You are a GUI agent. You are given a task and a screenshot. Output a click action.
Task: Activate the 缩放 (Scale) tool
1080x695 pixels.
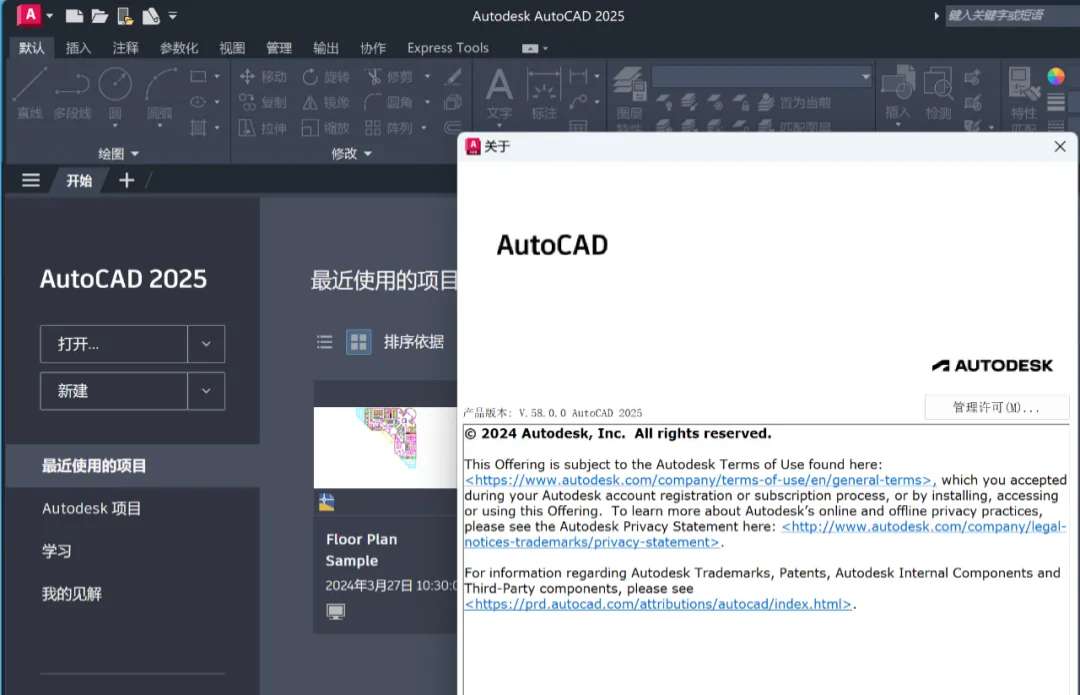tap(326, 128)
